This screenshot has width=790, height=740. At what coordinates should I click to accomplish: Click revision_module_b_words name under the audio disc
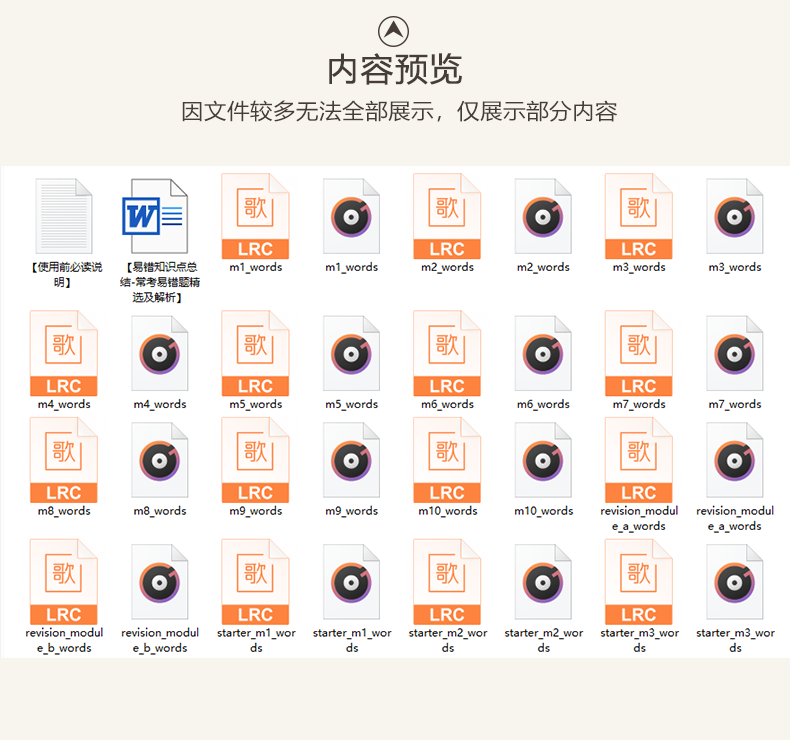(x=160, y=640)
